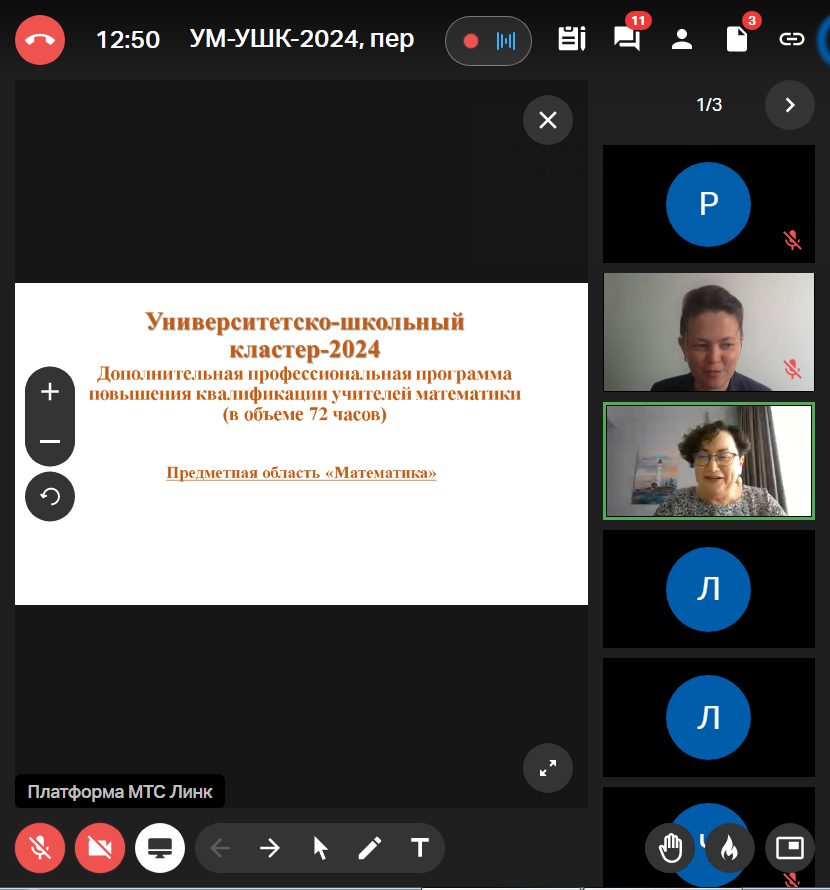
Task: Toggle screen sharing
Action: [x=160, y=848]
